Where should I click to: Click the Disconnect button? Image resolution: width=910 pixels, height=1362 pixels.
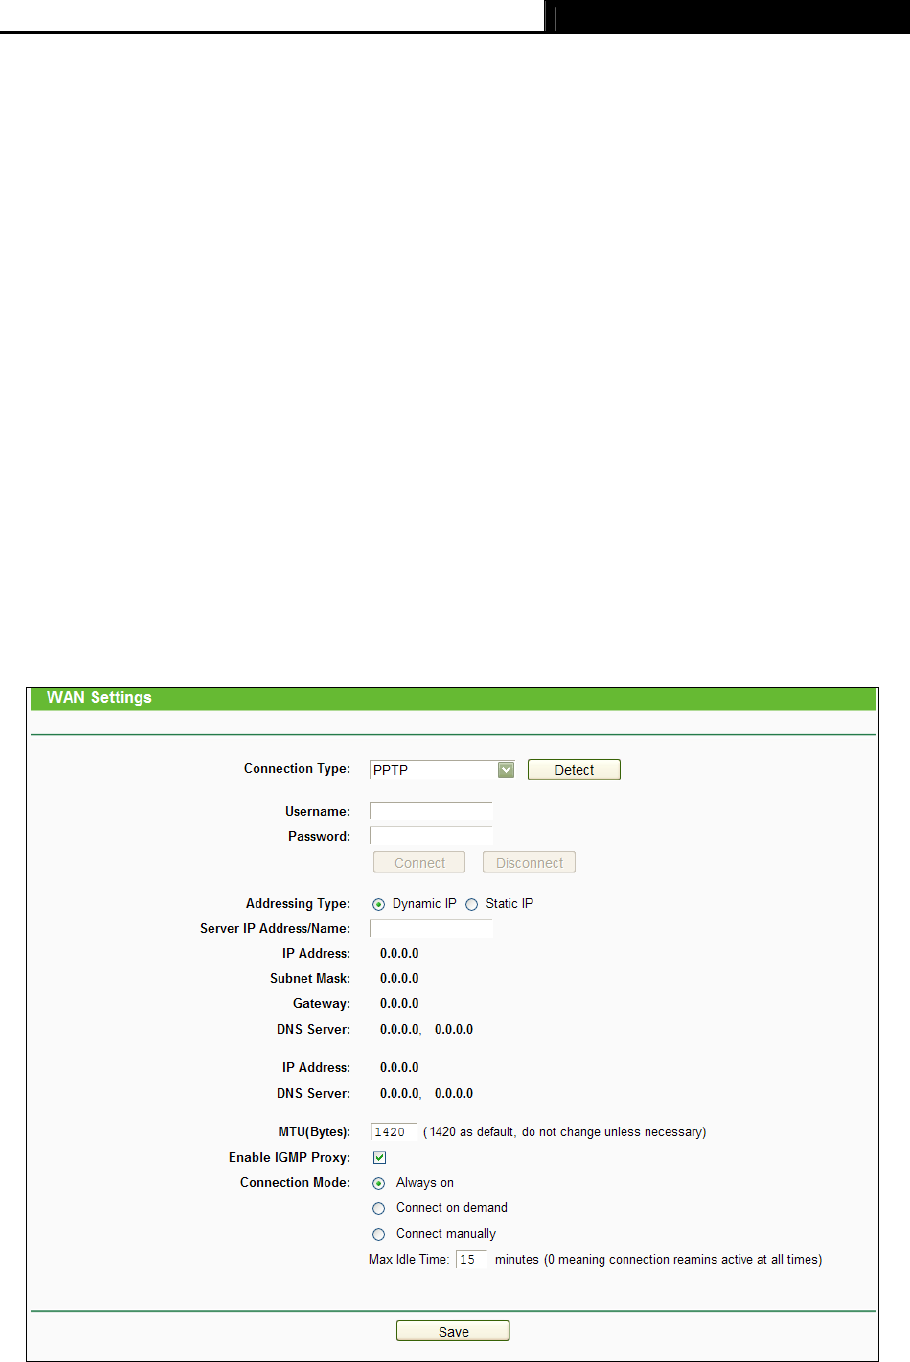[529, 862]
